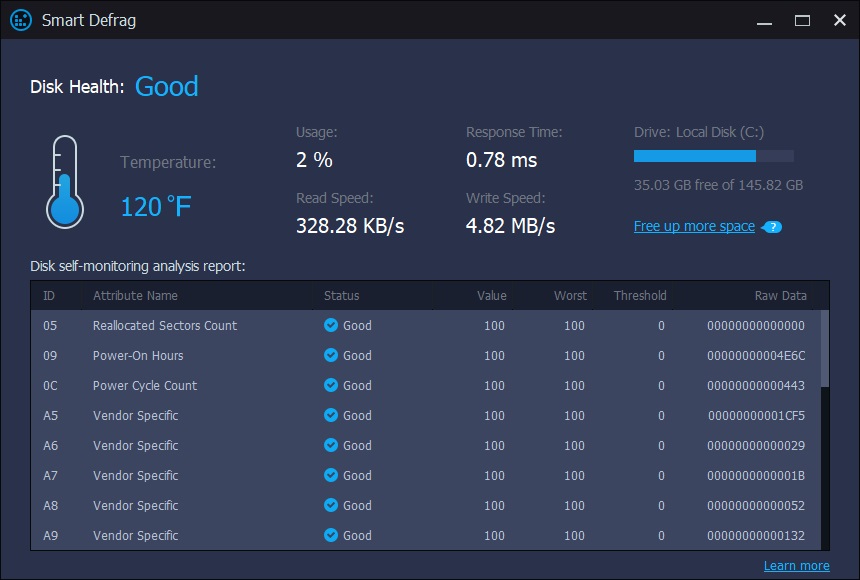Click the Learn more link
The image size is (860, 580).
pos(797,565)
